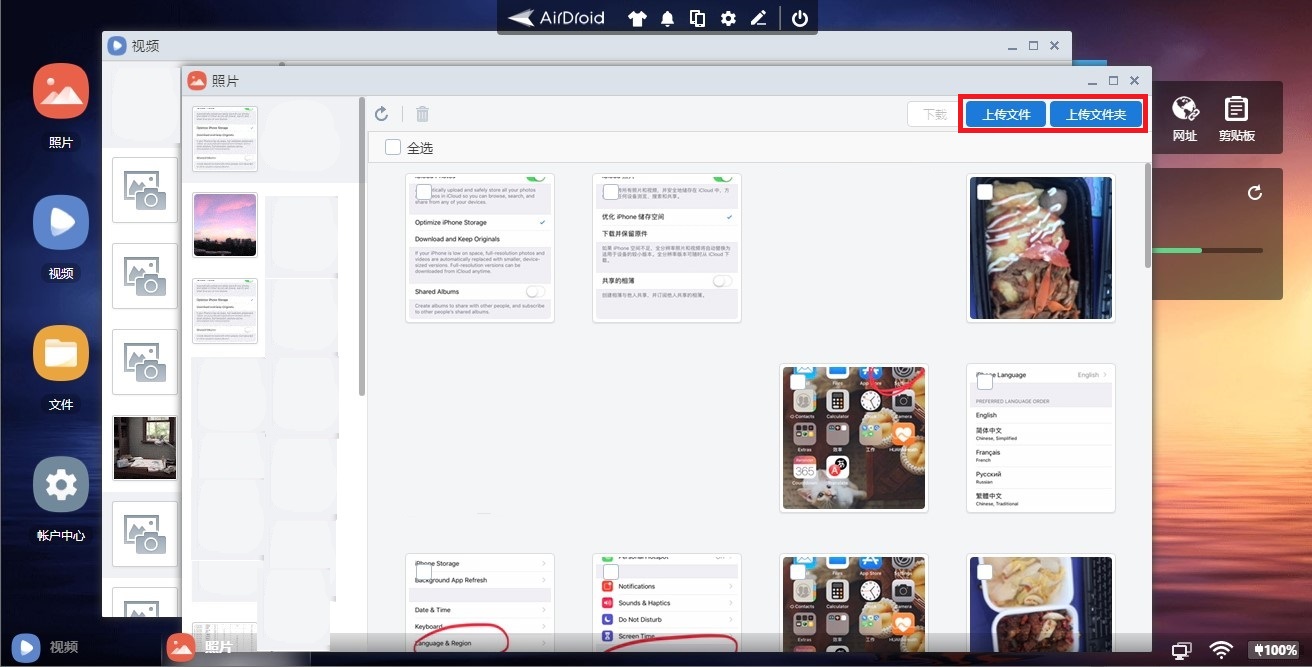Select checkbox on Phone Language screenshot

point(985,381)
